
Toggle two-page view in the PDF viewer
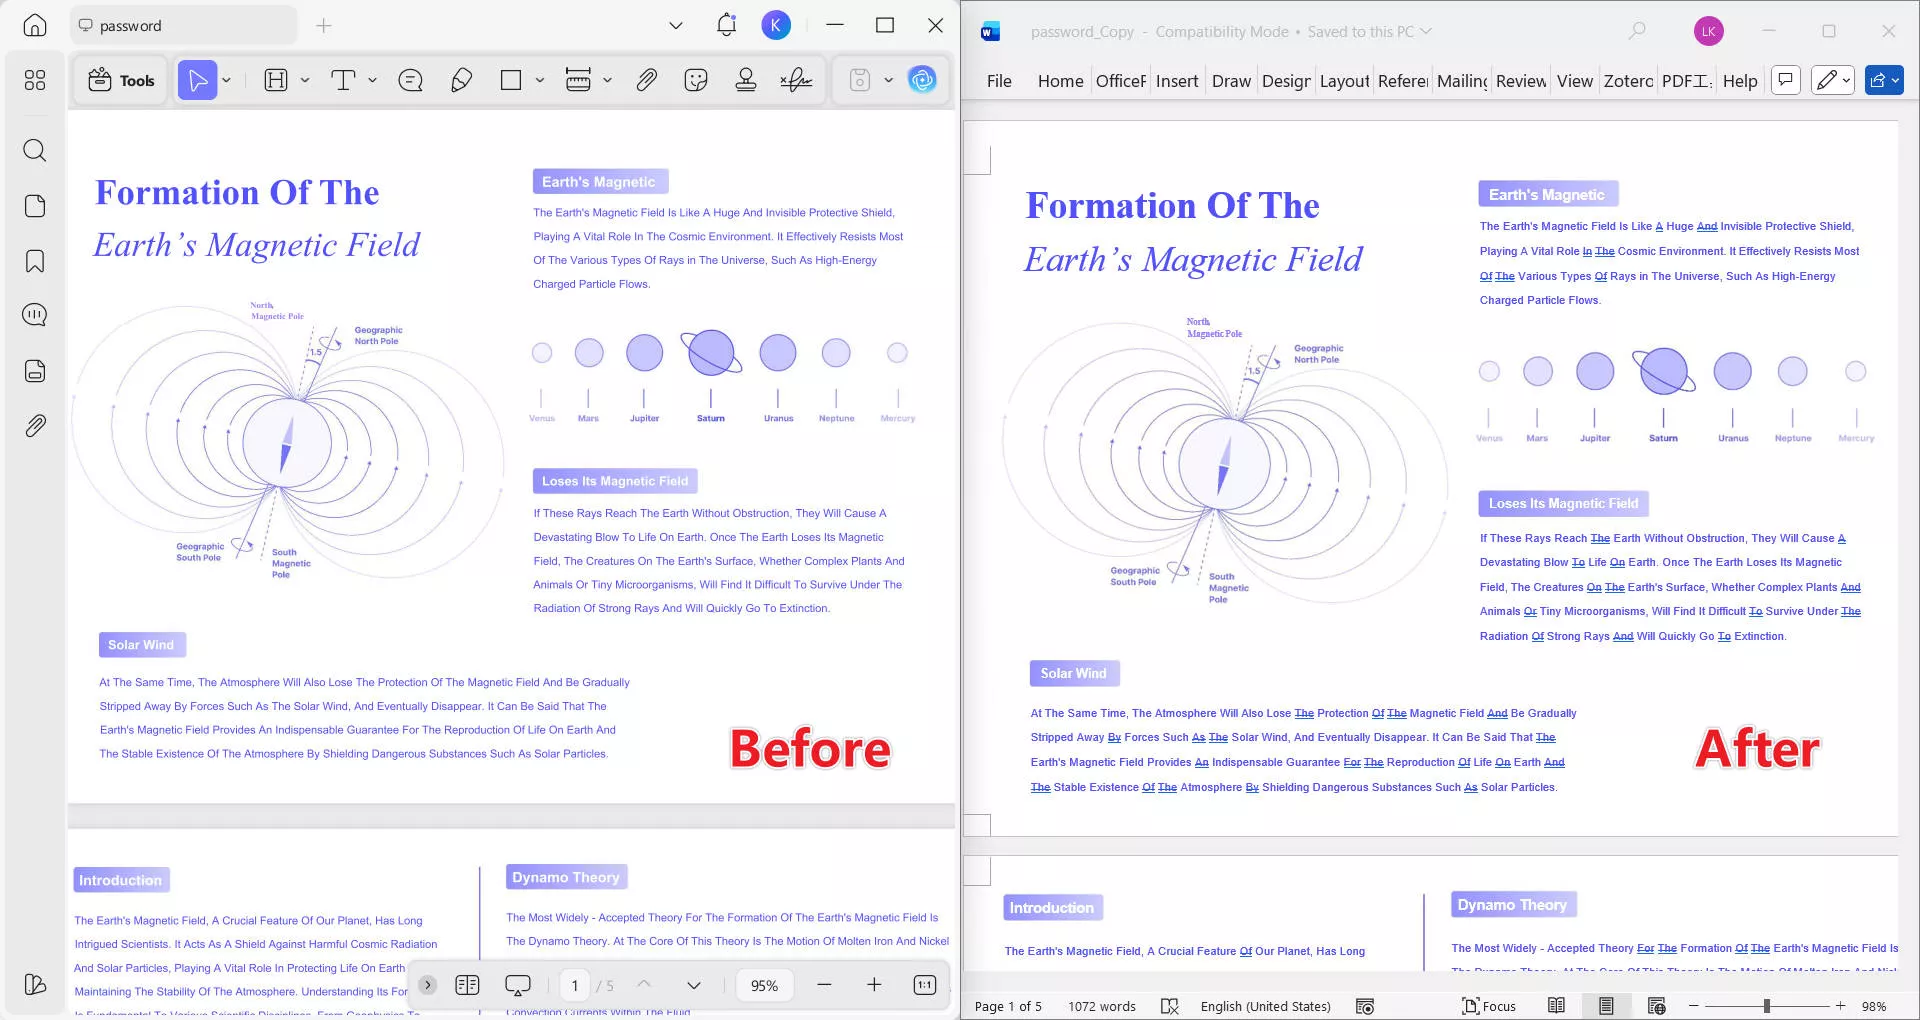pos(468,985)
